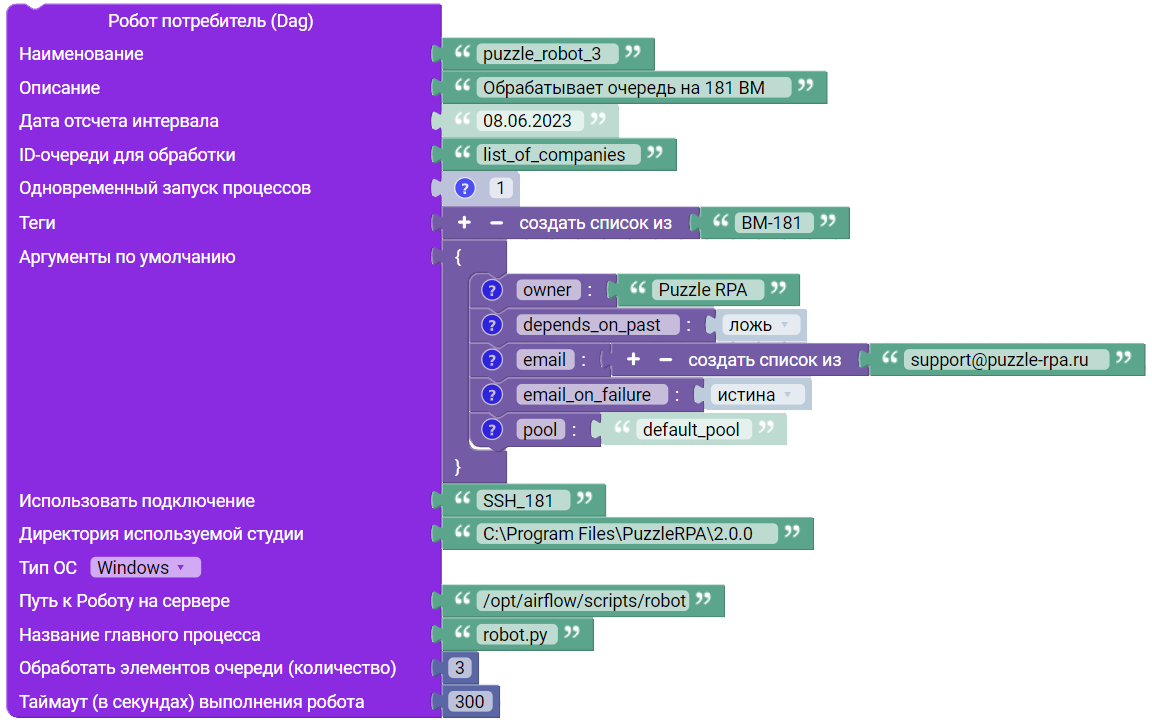The image size is (1152, 727).
Task: Edit the /opt/airflow/scripts/robot path field
Action: tap(584, 601)
